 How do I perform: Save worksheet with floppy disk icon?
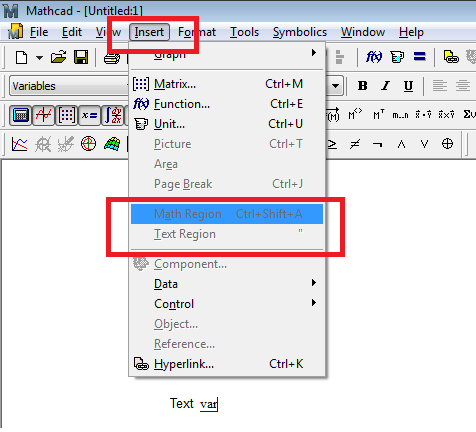(81, 57)
